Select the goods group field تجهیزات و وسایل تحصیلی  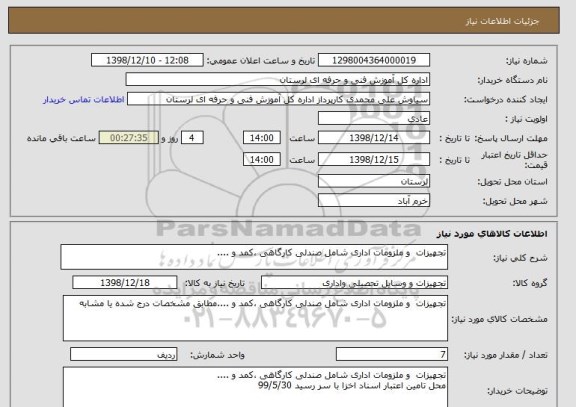point(354,283)
